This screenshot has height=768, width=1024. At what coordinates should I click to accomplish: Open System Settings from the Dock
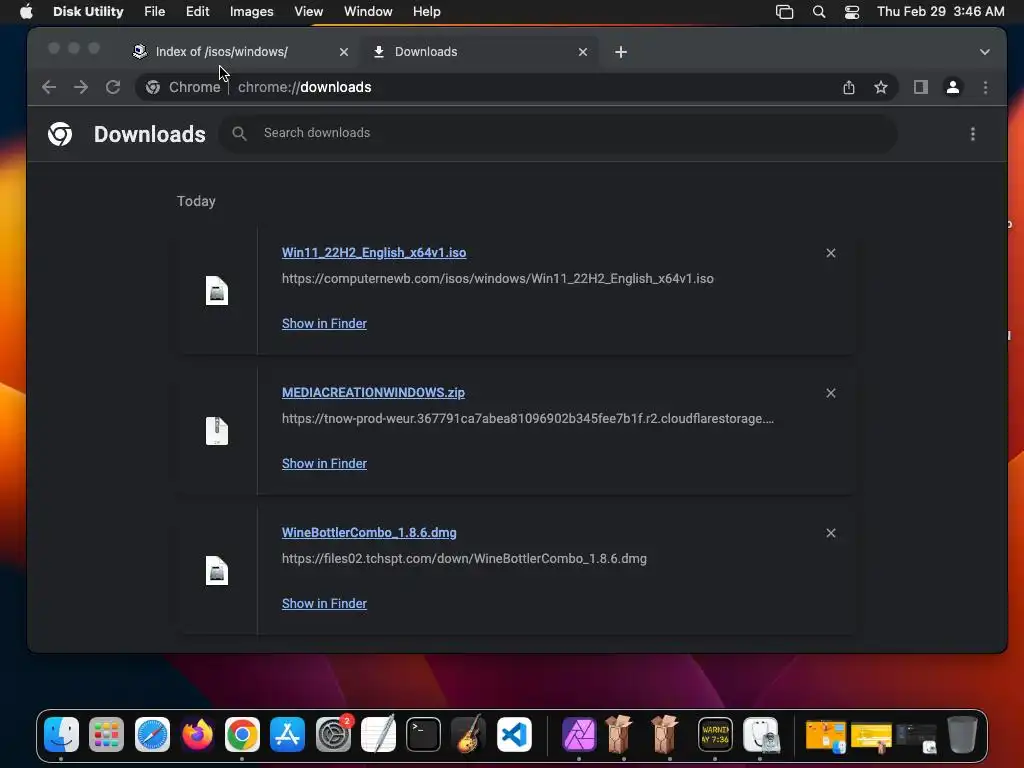333,735
